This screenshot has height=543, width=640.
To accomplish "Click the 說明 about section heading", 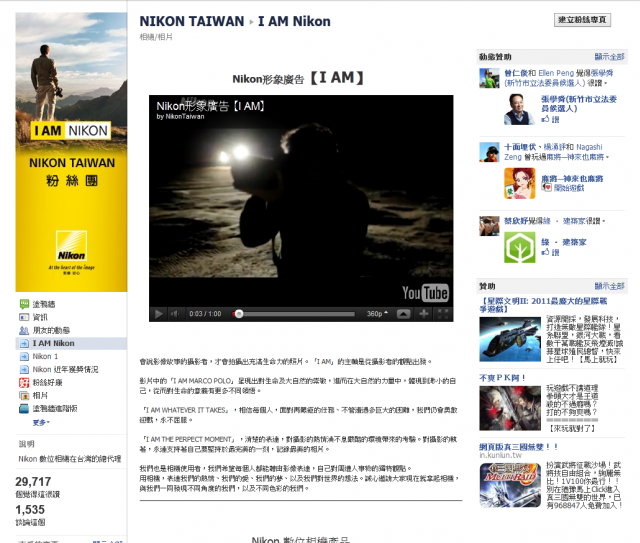I will click(x=27, y=444).
